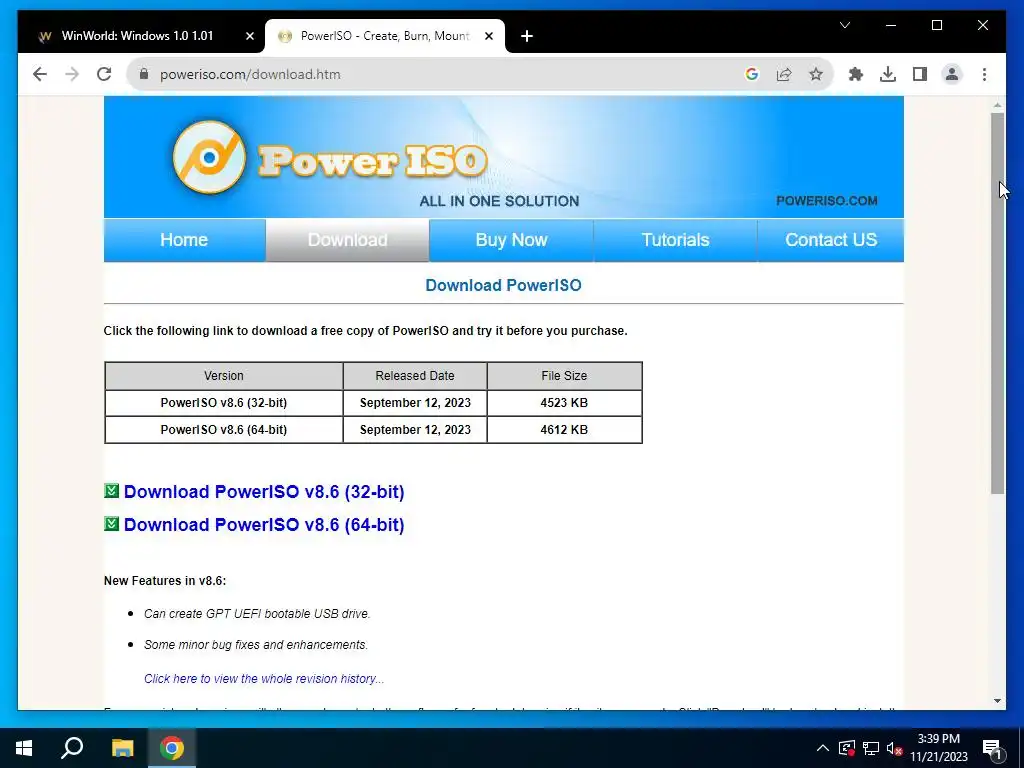Viewport: 1024px width, 768px height.
Task: Click the 4612 KB file size cell
Action: [x=564, y=430]
